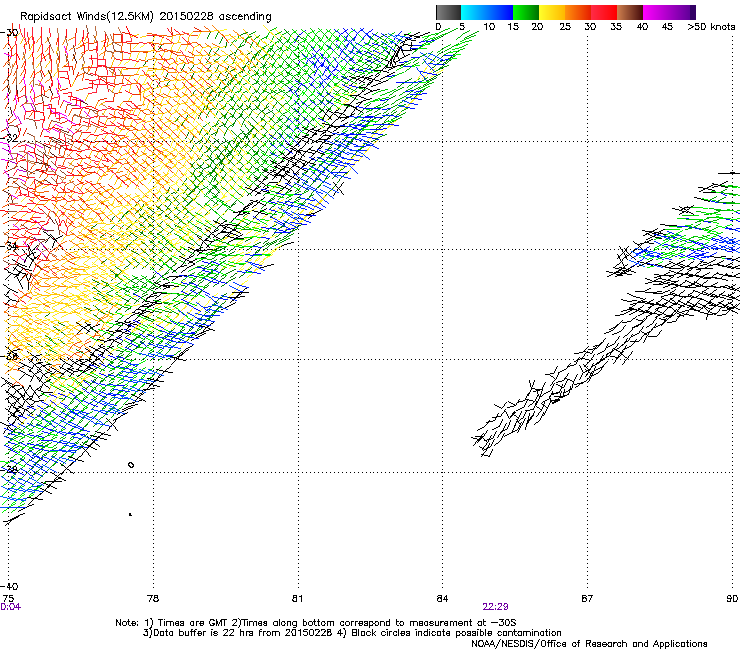
Task: Click the longitude label '90'
Action: pos(732,599)
